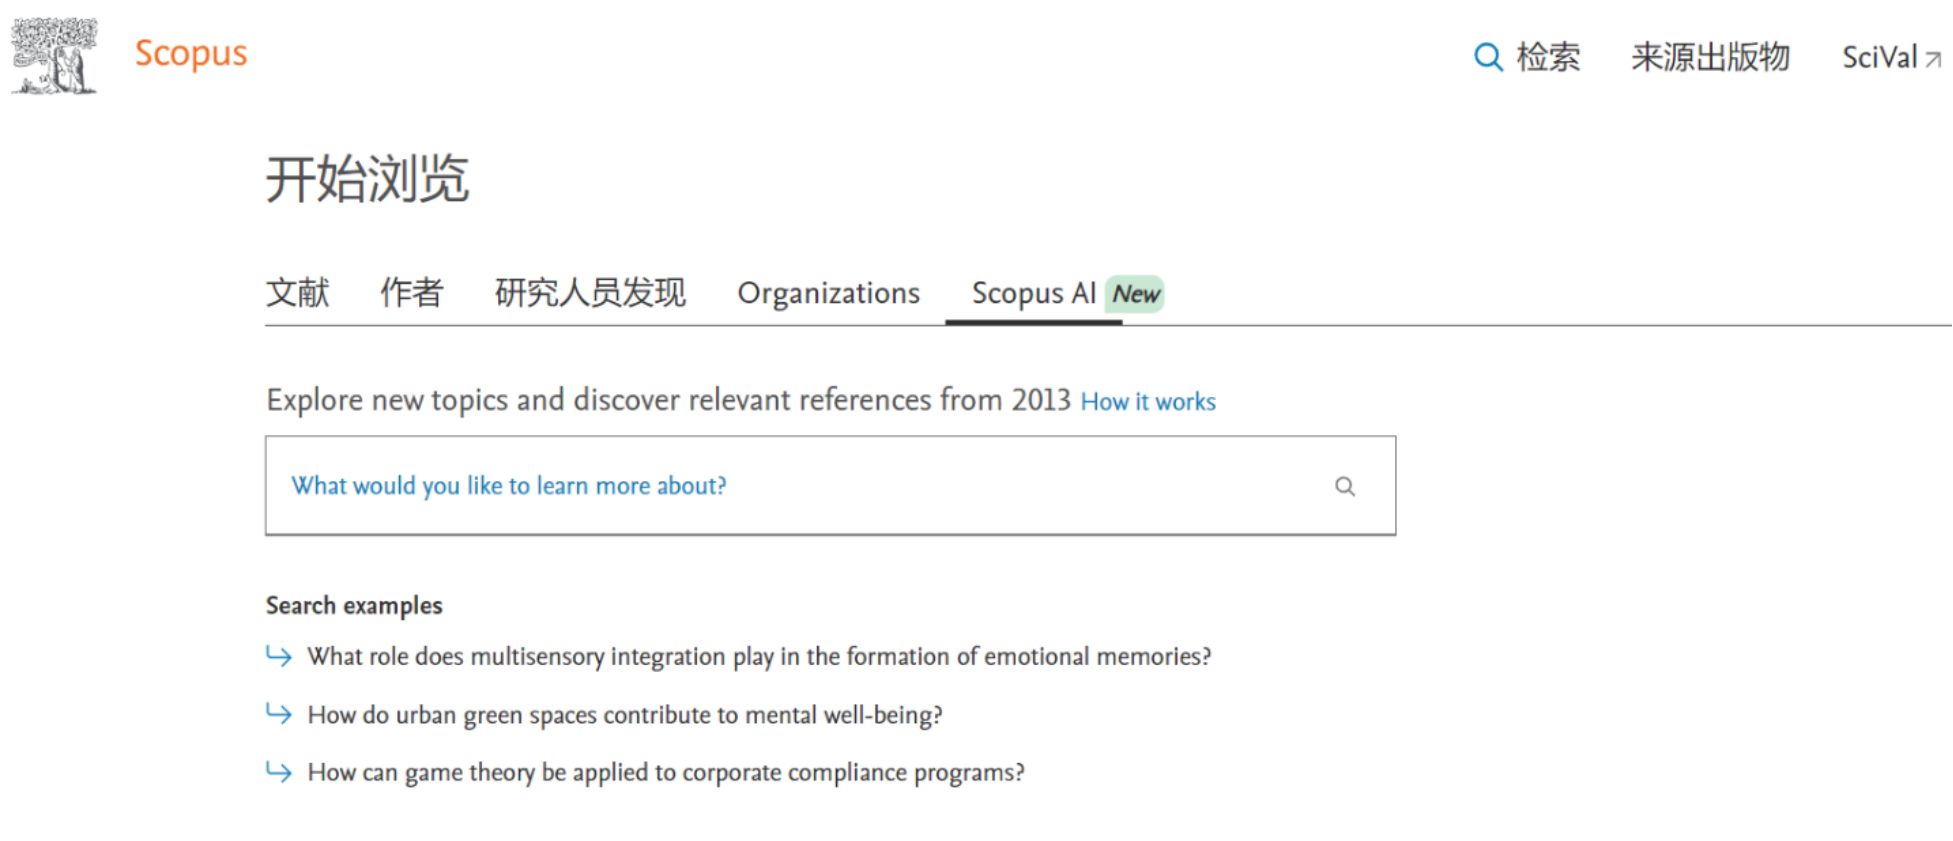Screen dimensions: 1953x841
Task: Open the How it works link
Action: [x=1148, y=402]
